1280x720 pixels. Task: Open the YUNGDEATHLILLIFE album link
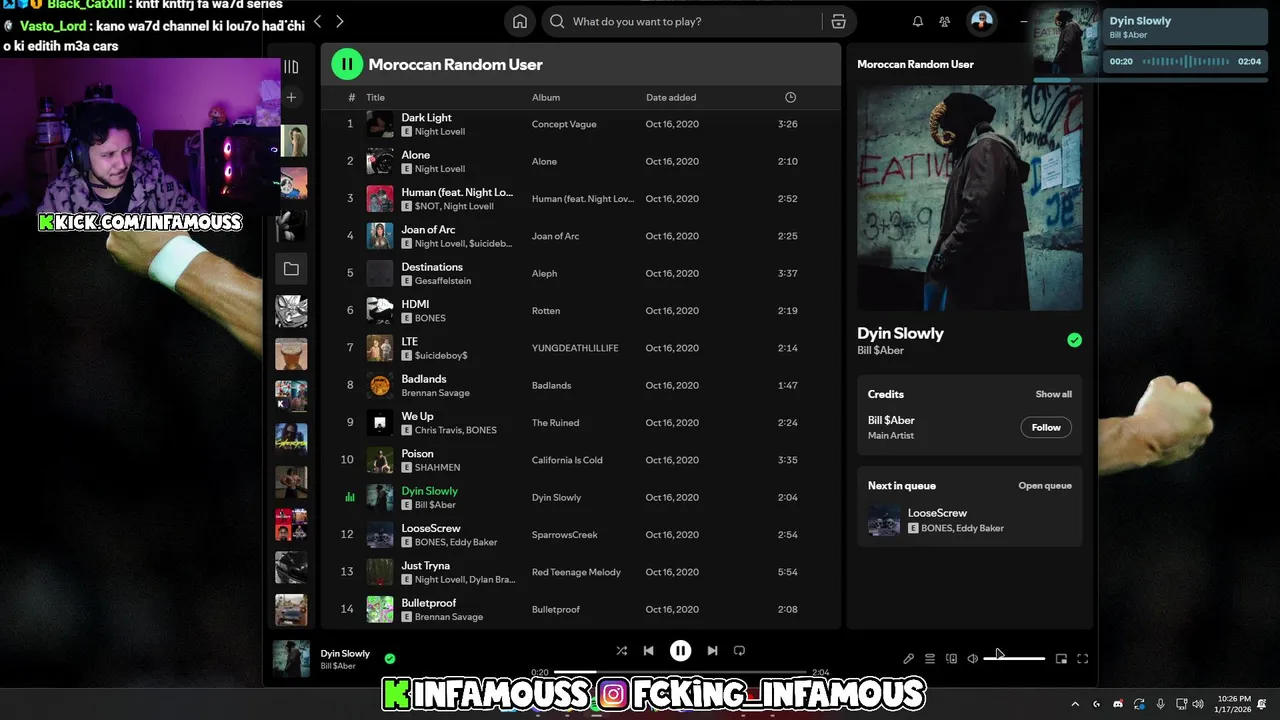click(575, 348)
